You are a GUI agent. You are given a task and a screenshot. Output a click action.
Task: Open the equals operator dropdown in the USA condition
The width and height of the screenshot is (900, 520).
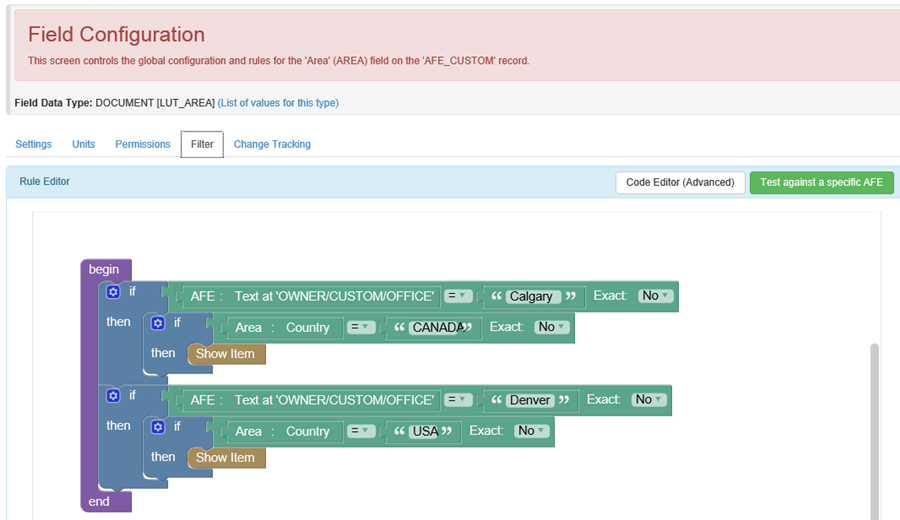361,431
